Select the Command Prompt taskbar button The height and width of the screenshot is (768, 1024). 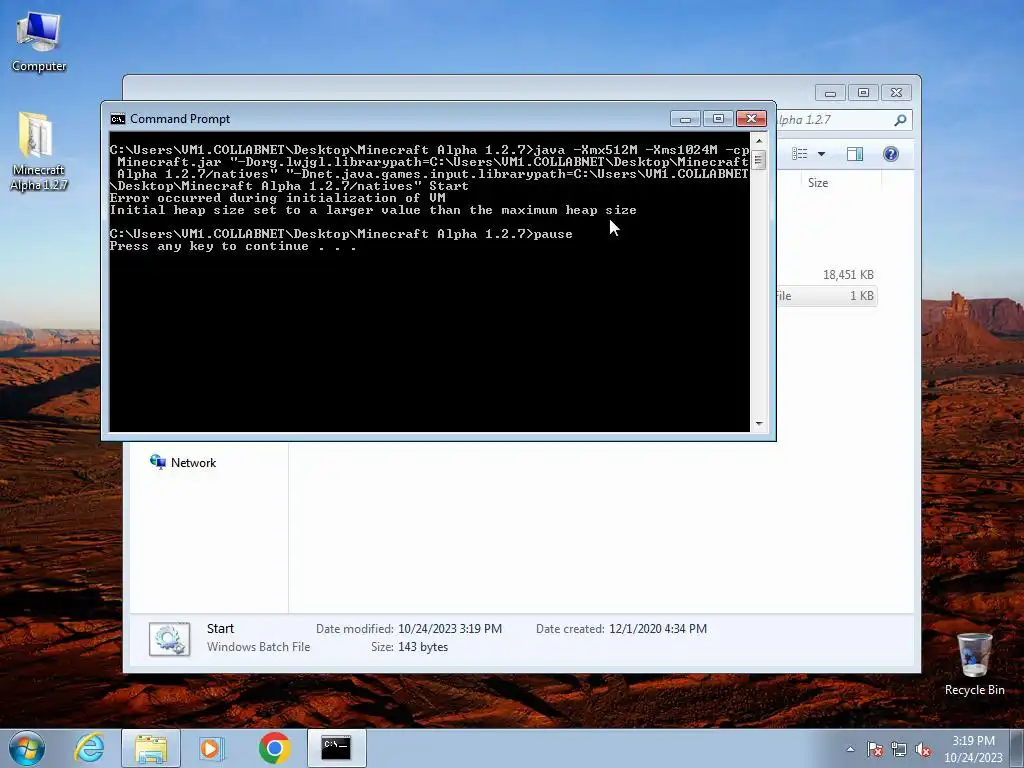pos(336,748)
